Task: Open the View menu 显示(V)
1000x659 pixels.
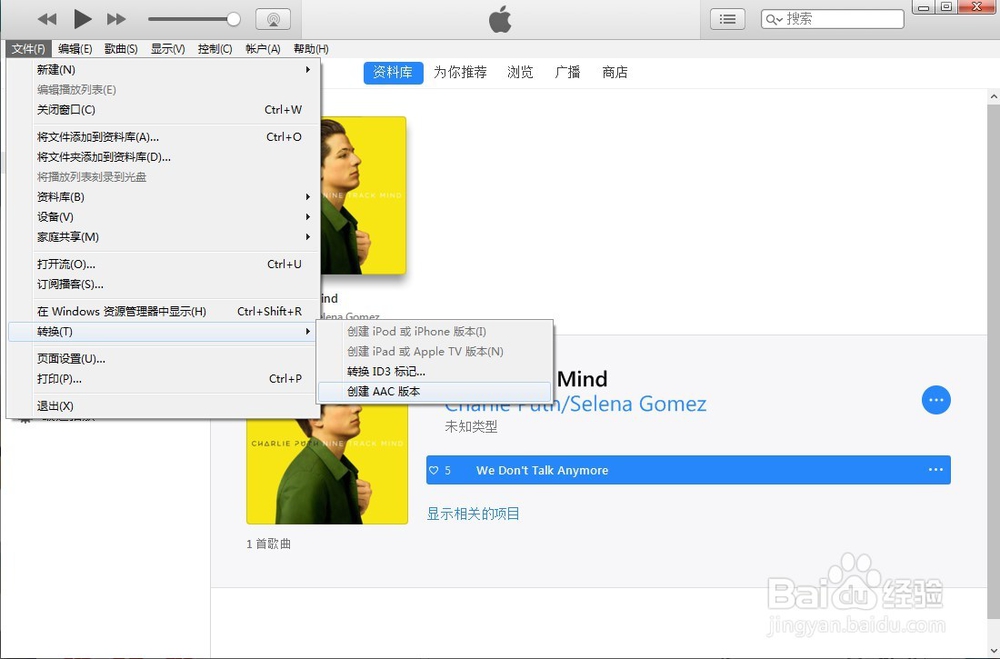Action: coord(168,48)
